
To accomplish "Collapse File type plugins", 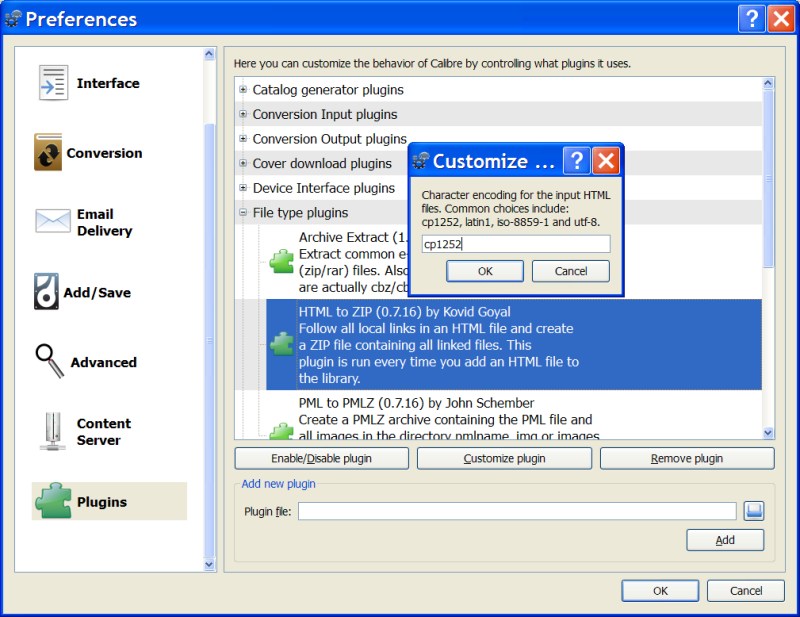I will click(x=243, y=212).
